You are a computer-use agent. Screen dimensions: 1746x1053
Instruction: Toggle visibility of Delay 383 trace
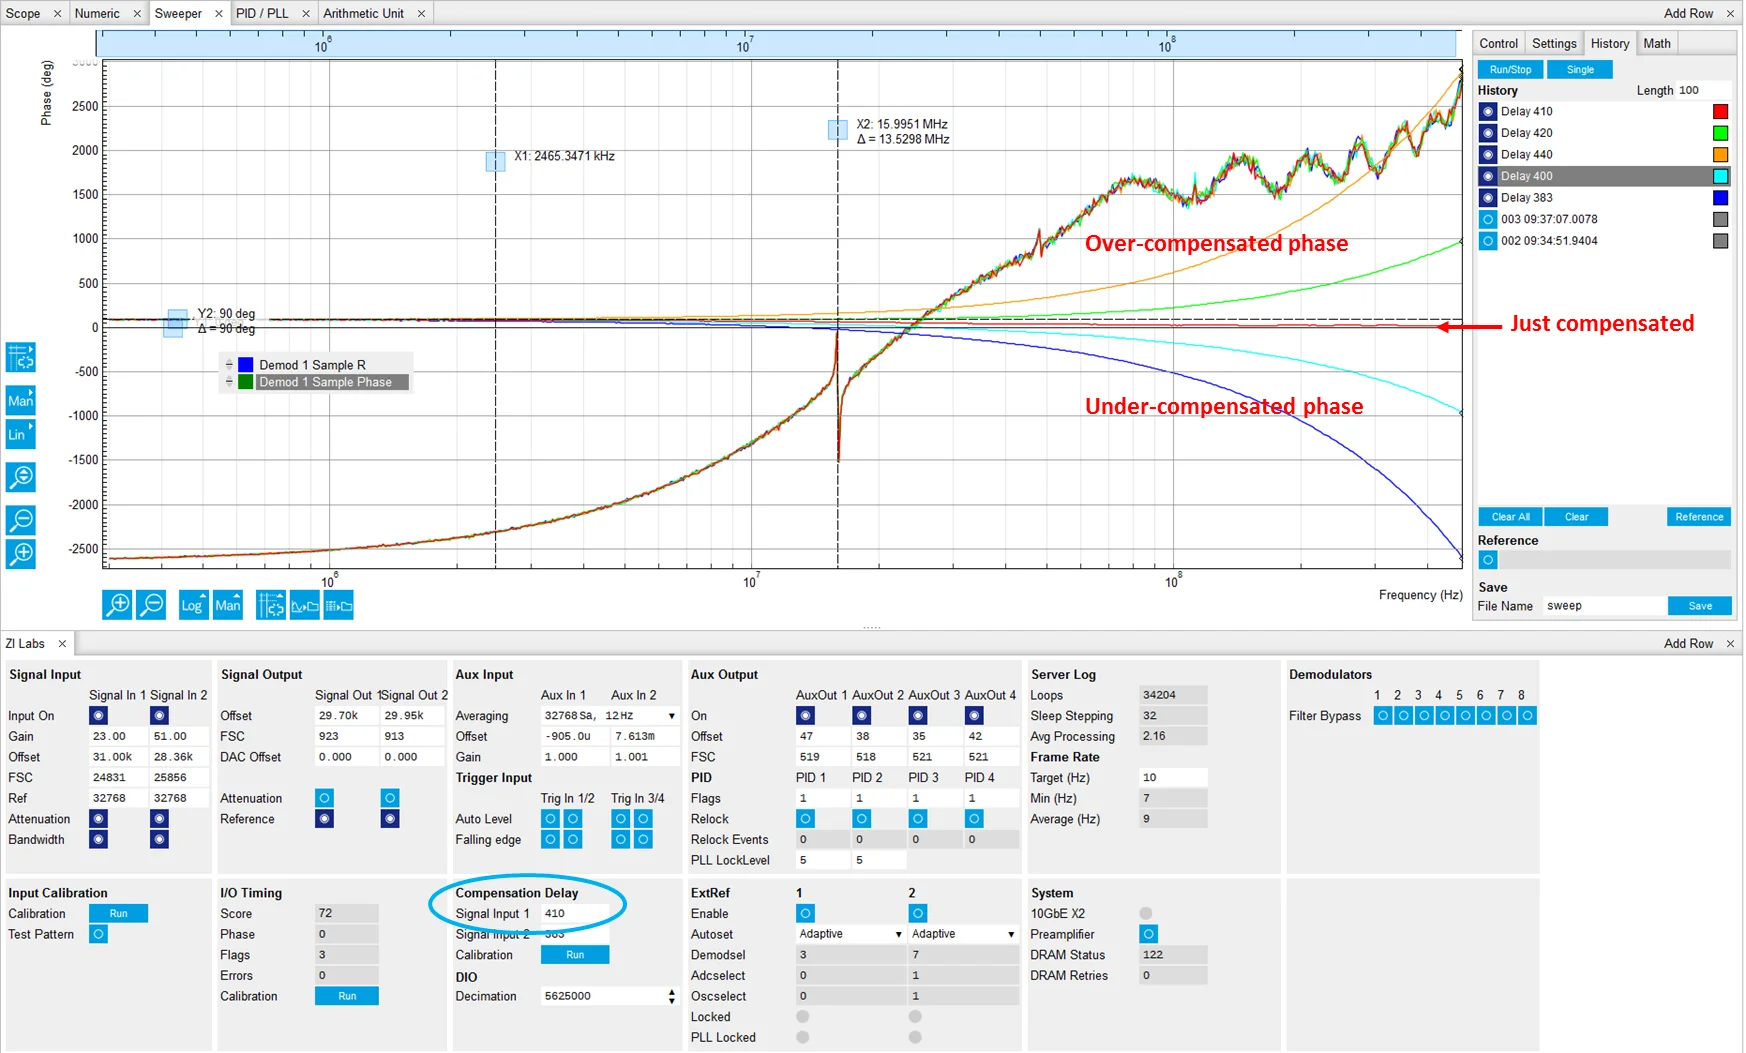(1488, 198)
